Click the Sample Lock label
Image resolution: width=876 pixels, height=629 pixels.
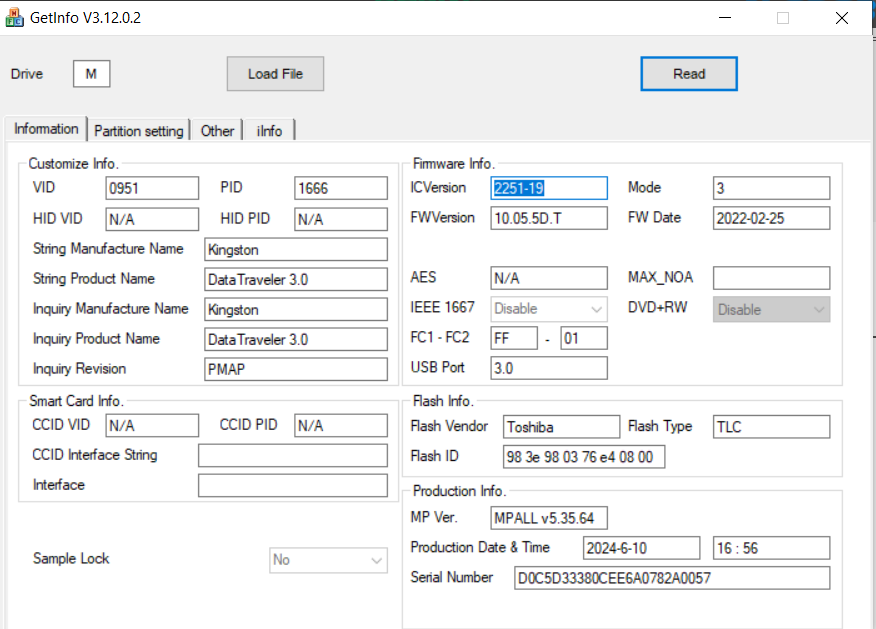[71, 559]
